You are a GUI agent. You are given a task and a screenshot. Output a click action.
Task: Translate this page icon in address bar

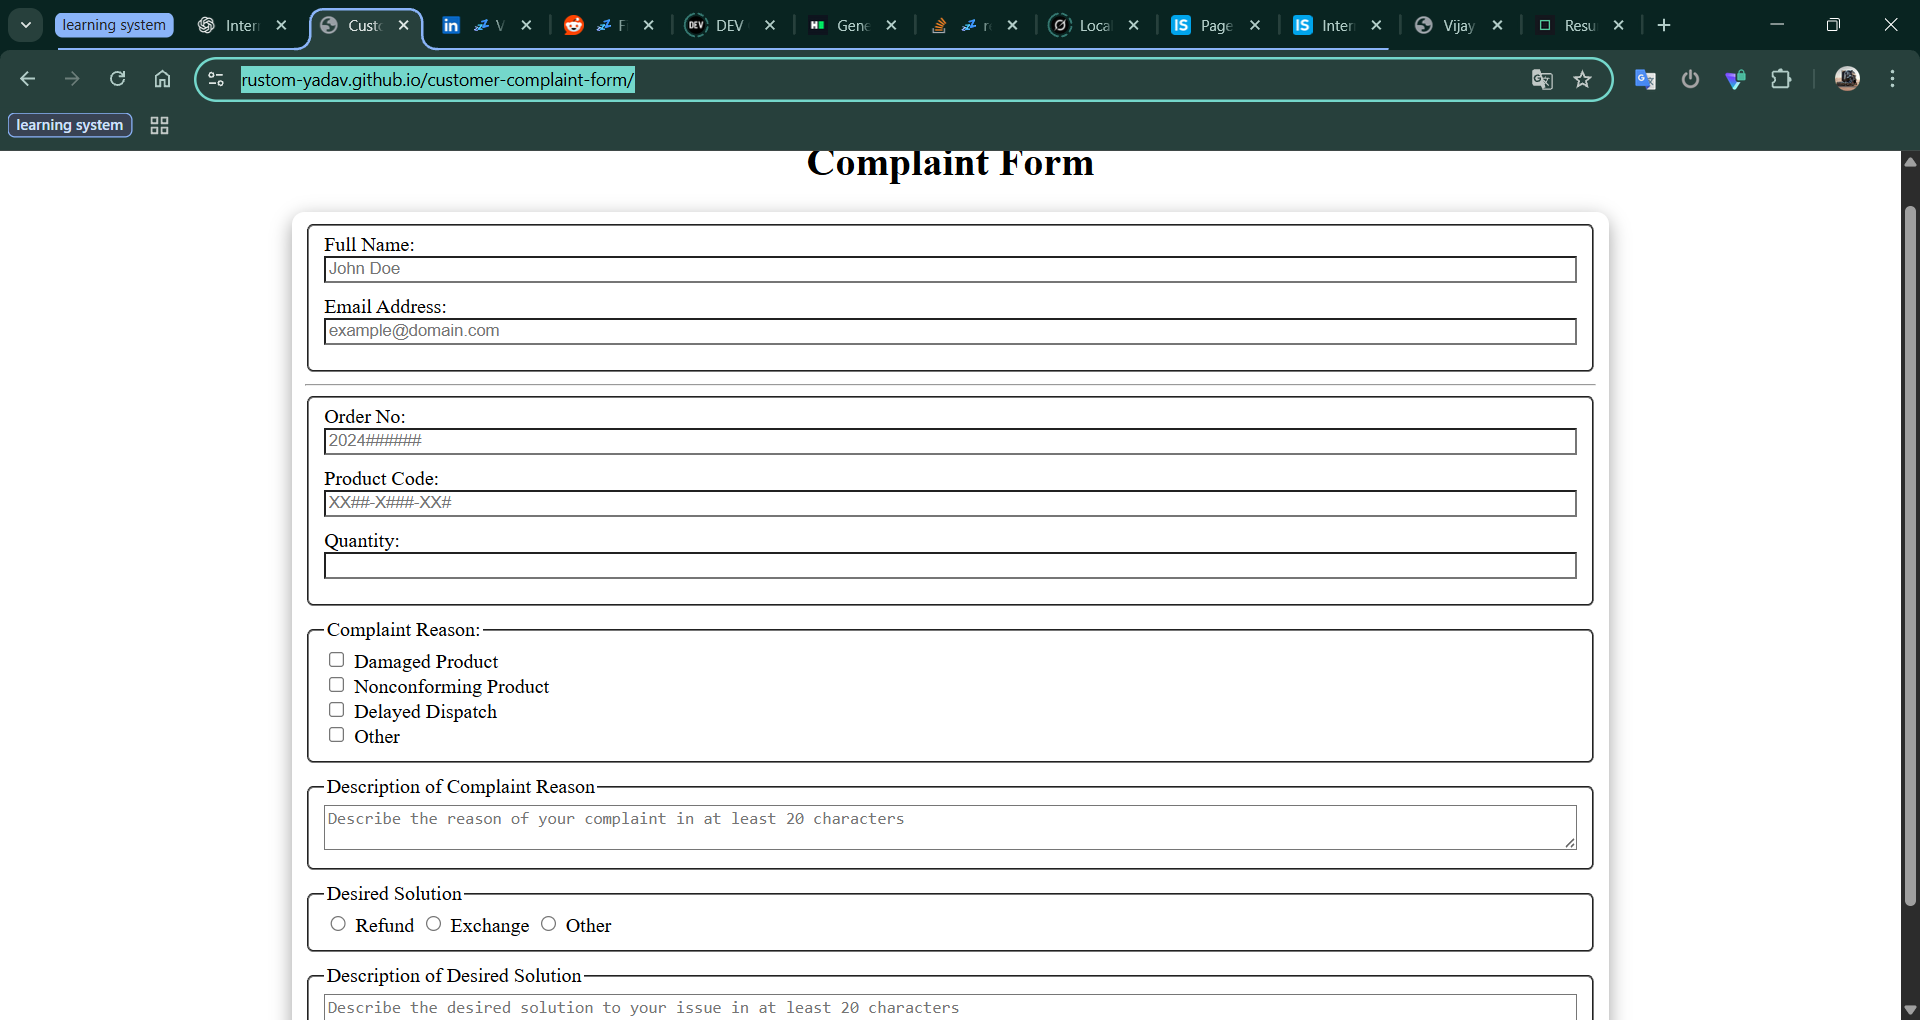(1542, 79)
